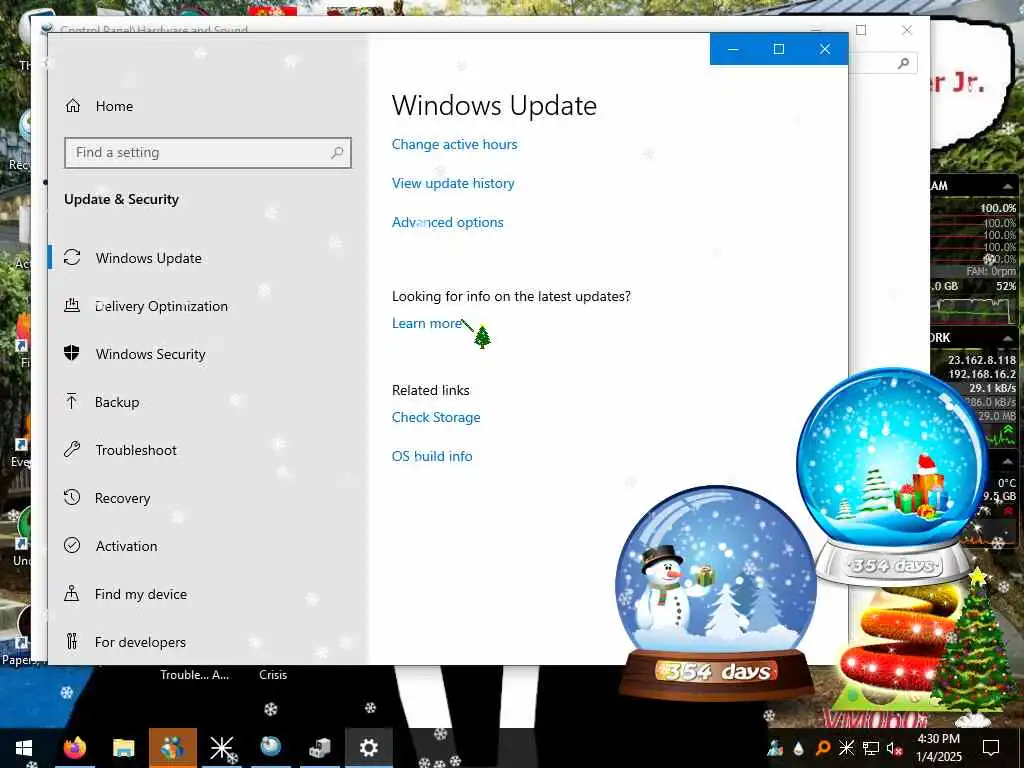This screenshot has width=1024, height=768.
Task: Click the snowflake system tray icon
Action: (x=846, y=748)
